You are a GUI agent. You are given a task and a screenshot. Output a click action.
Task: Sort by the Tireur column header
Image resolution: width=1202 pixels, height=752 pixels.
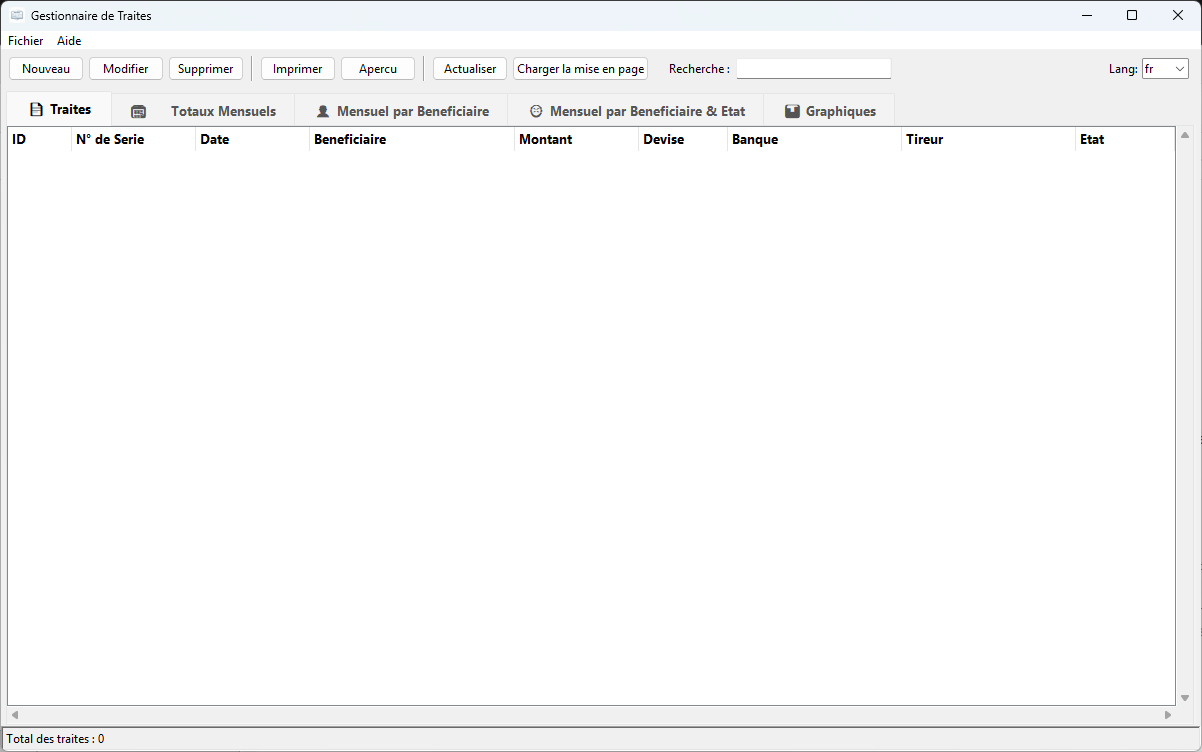pos(989,139)
